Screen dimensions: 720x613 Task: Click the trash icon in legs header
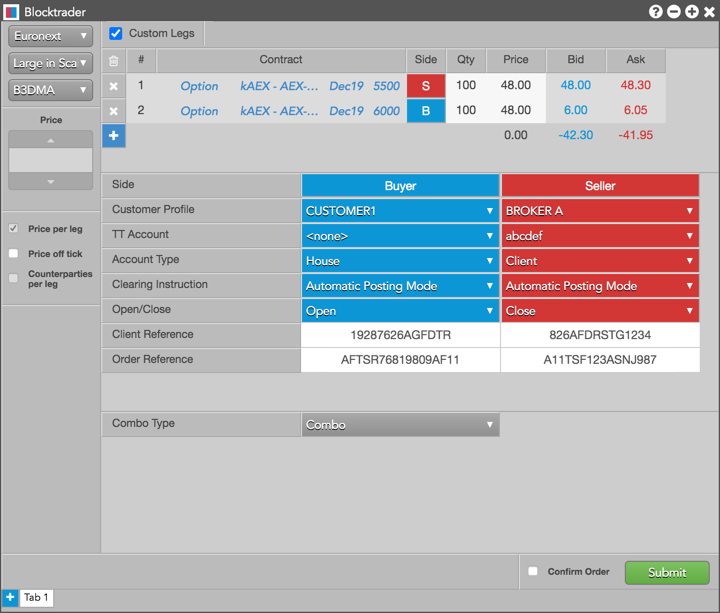[x=113, y=60]
